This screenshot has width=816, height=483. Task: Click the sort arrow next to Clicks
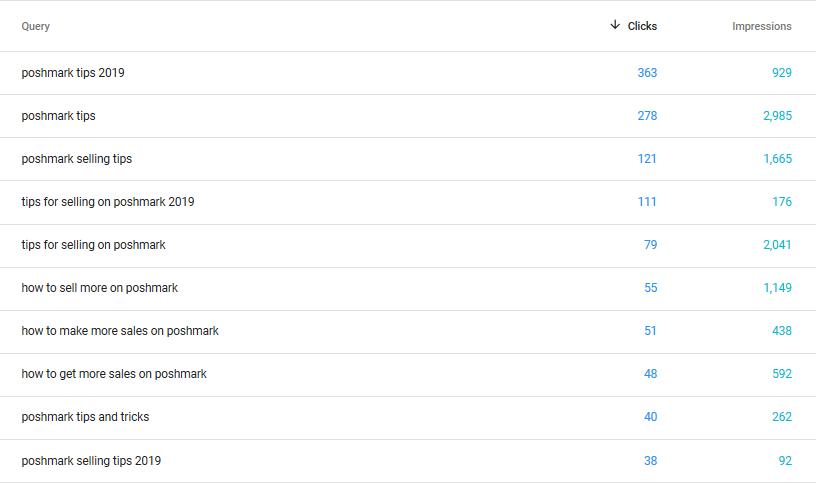pyautogui.click(x=615, y=25)
